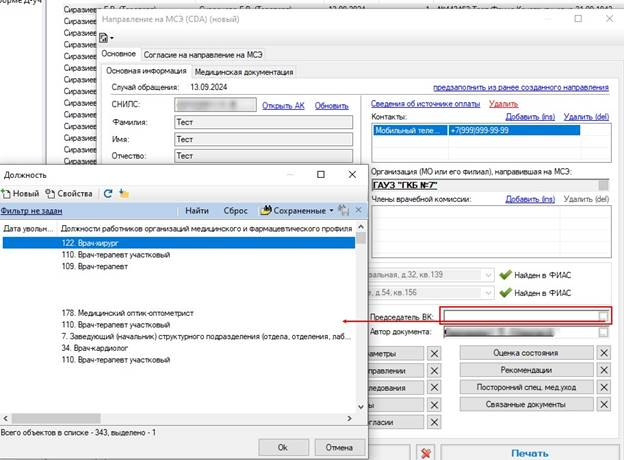Switch to the Основное tab
Screen dimensions: 624x460
tap(119, 54)
